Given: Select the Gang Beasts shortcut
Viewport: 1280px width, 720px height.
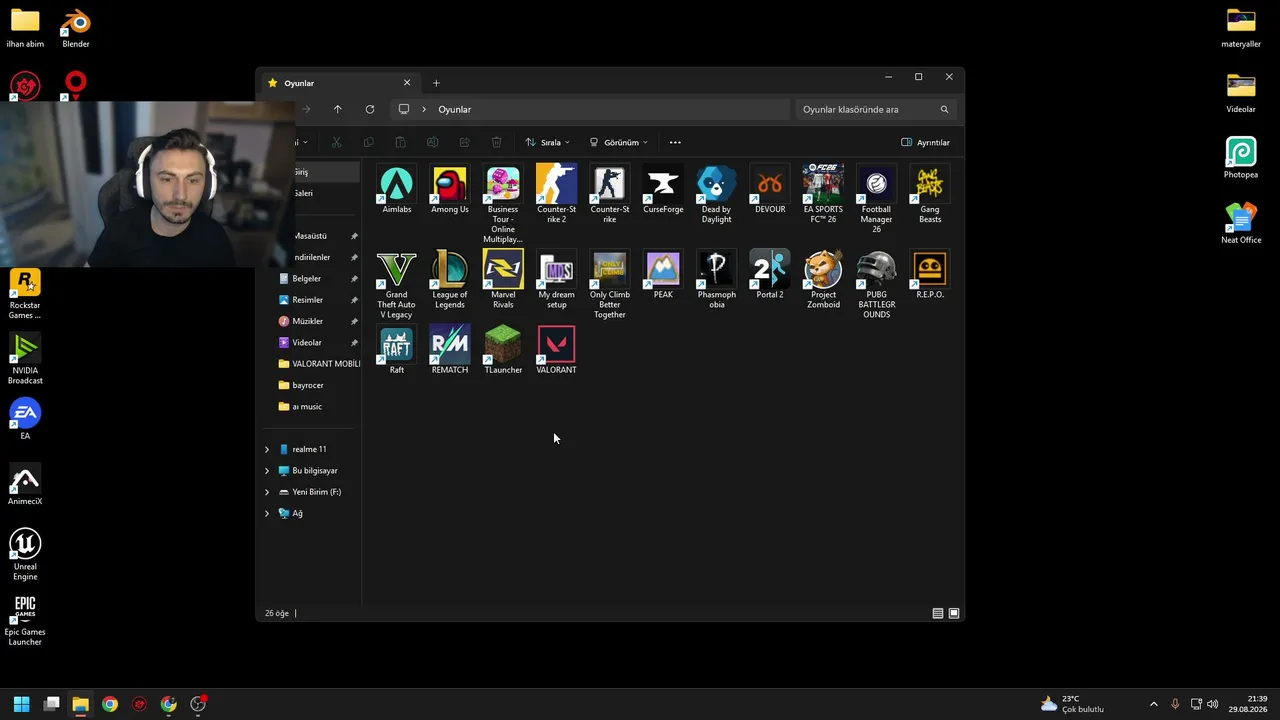Looking at the screenshot, I should pos(930,194).
